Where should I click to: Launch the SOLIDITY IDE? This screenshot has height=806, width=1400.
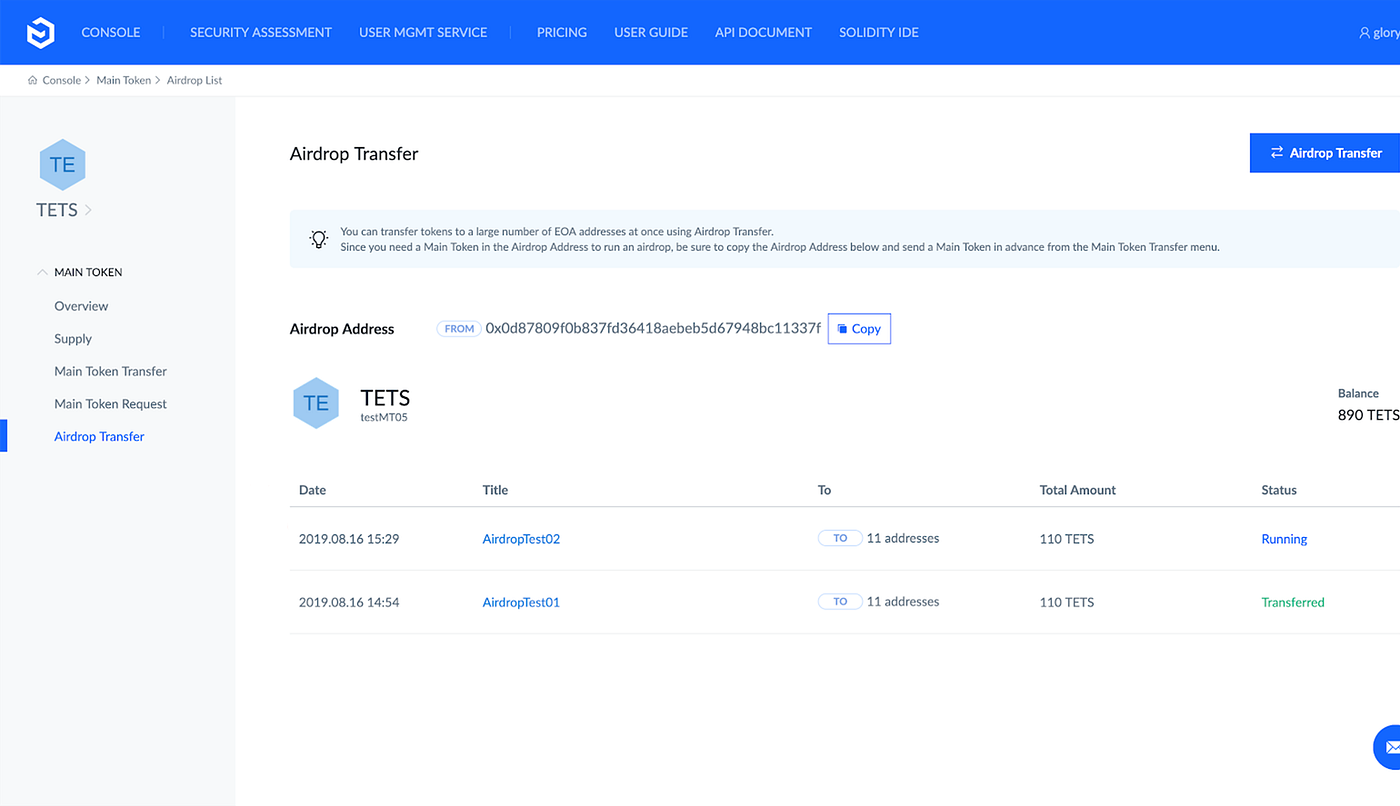click(x=879, y=32)
